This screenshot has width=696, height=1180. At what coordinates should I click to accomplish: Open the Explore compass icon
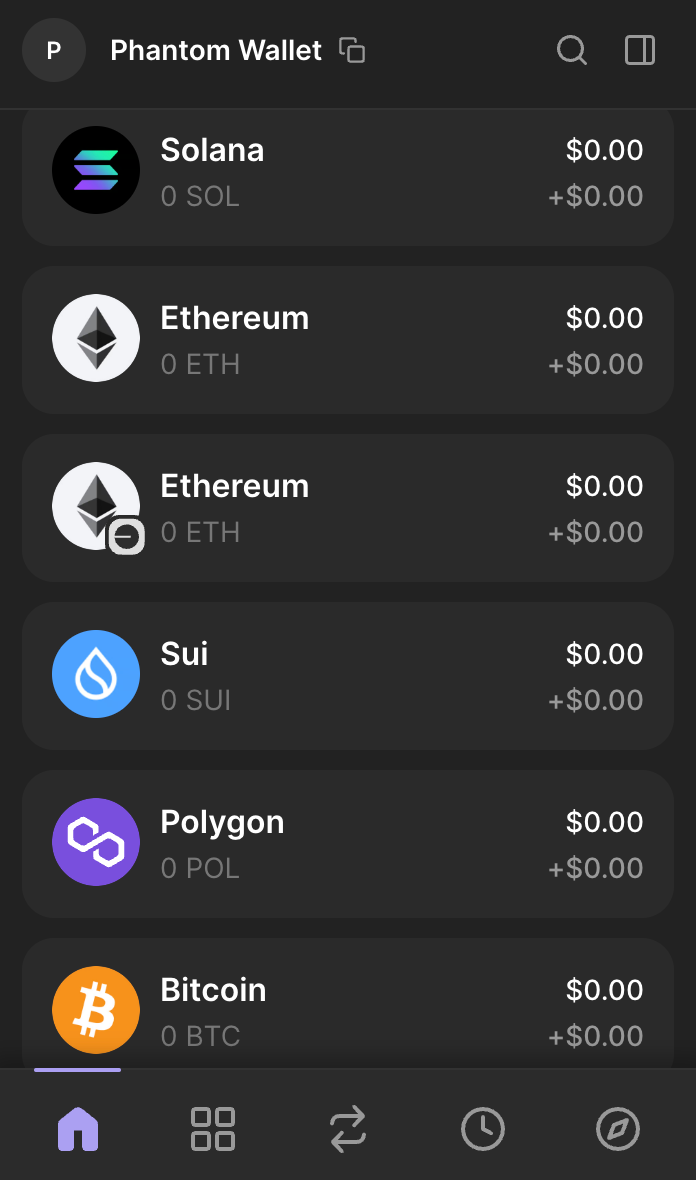617,1128
